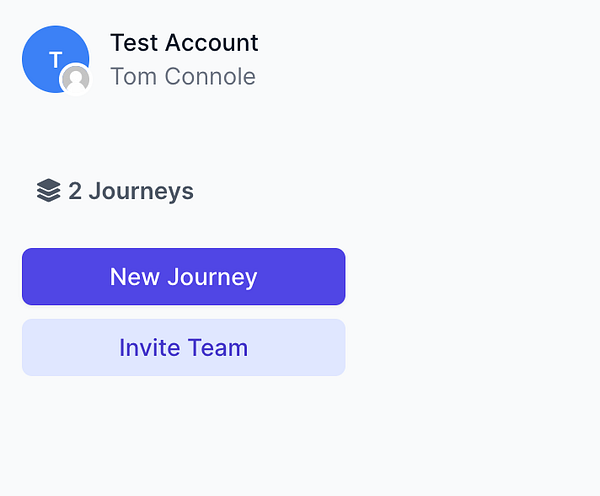Click the grey "Tom Connole" subtitle text
Viewport: 600px width, 496px height.
183,76
